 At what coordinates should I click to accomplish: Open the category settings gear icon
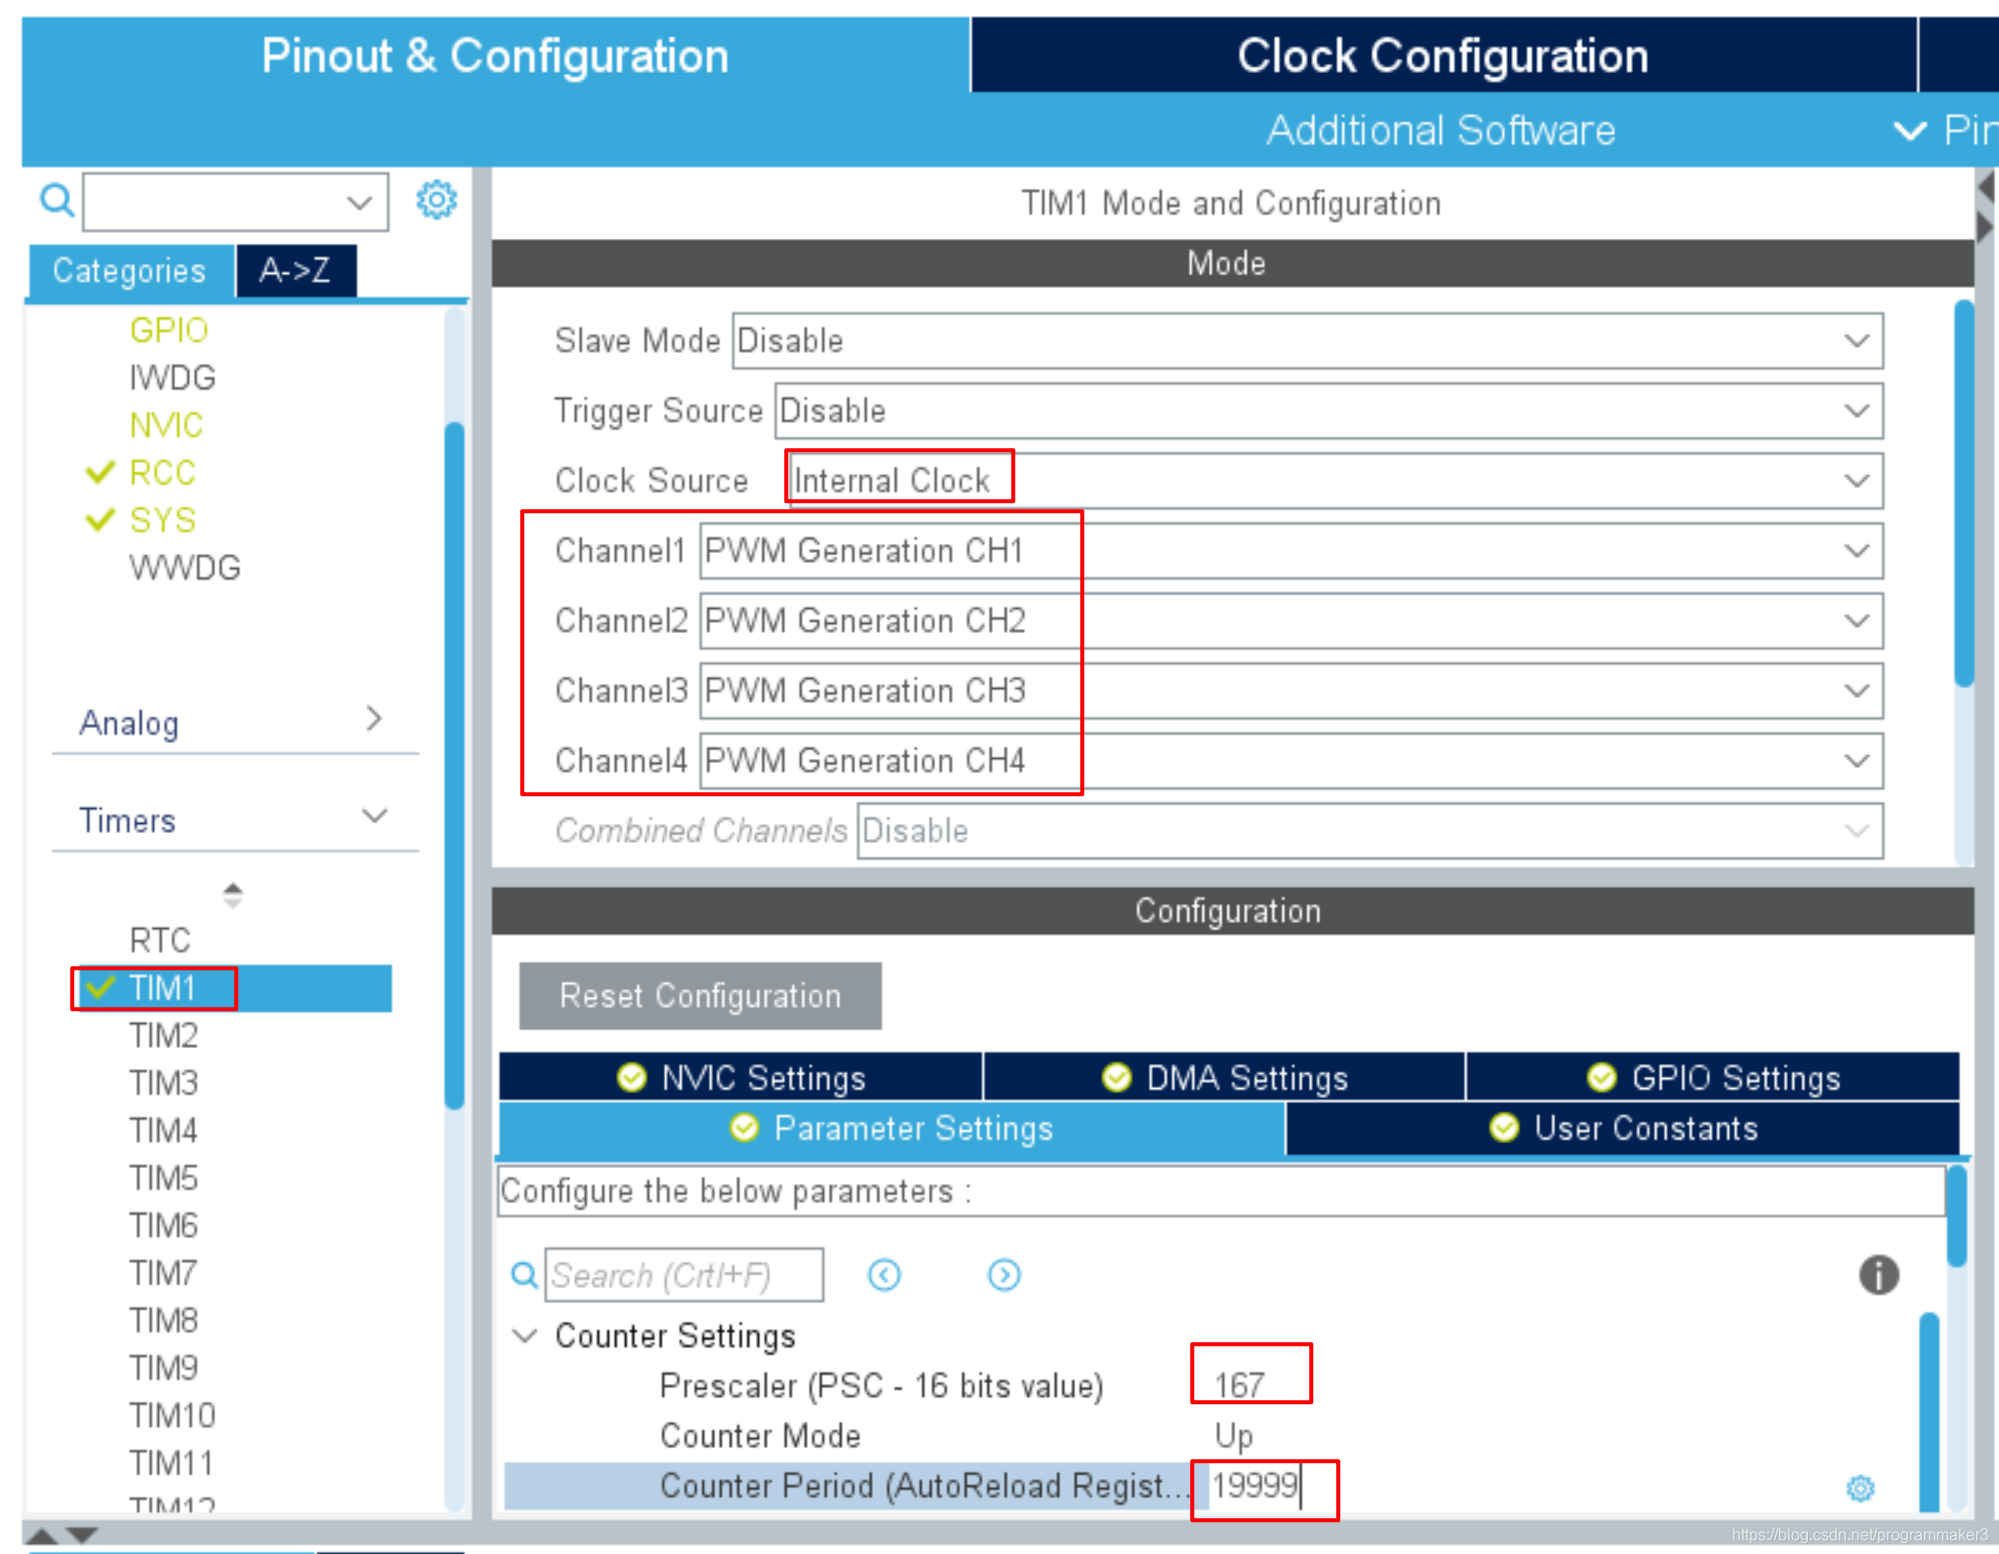click(x=436, y=201)
